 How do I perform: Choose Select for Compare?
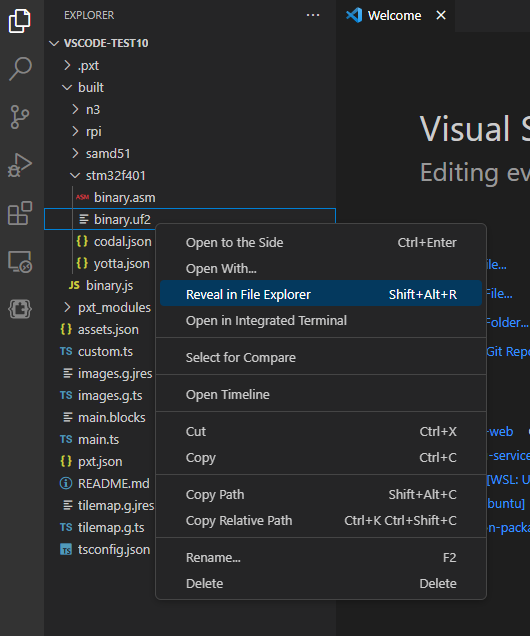tap(321, 357)
